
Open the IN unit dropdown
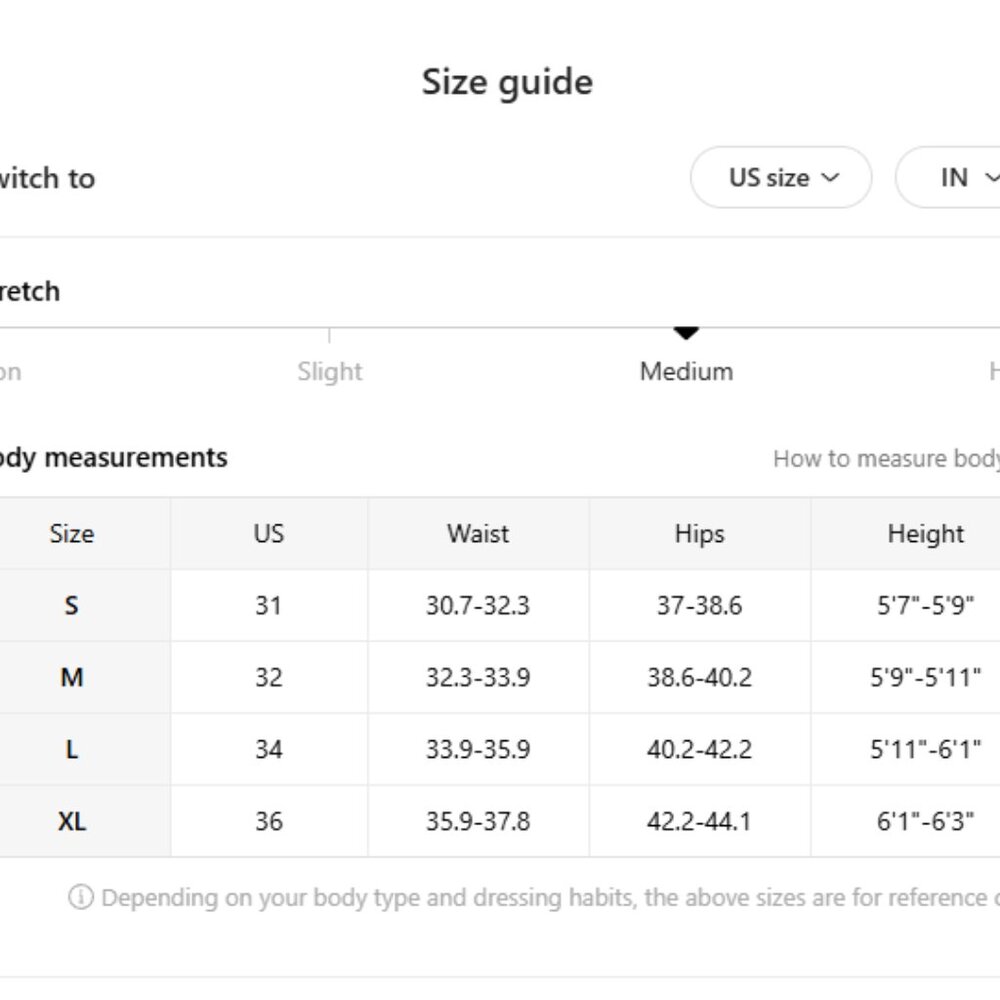pos(950,177)
